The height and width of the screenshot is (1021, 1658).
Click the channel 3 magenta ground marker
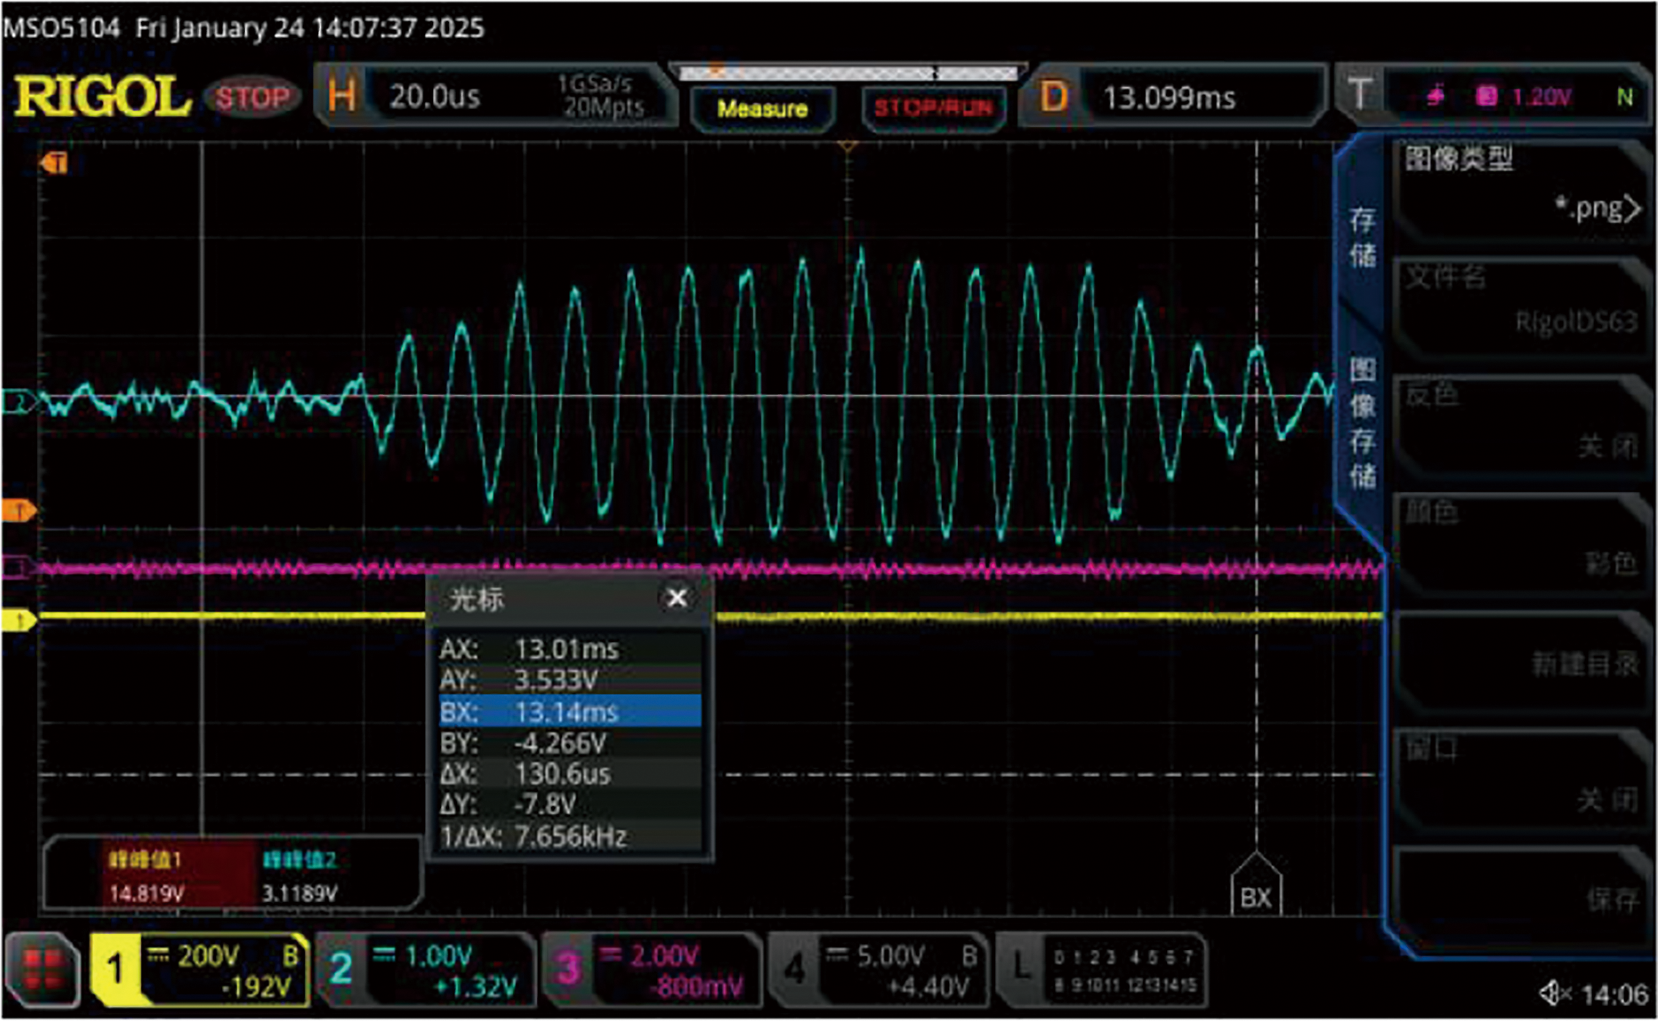[x=18, y=568]
